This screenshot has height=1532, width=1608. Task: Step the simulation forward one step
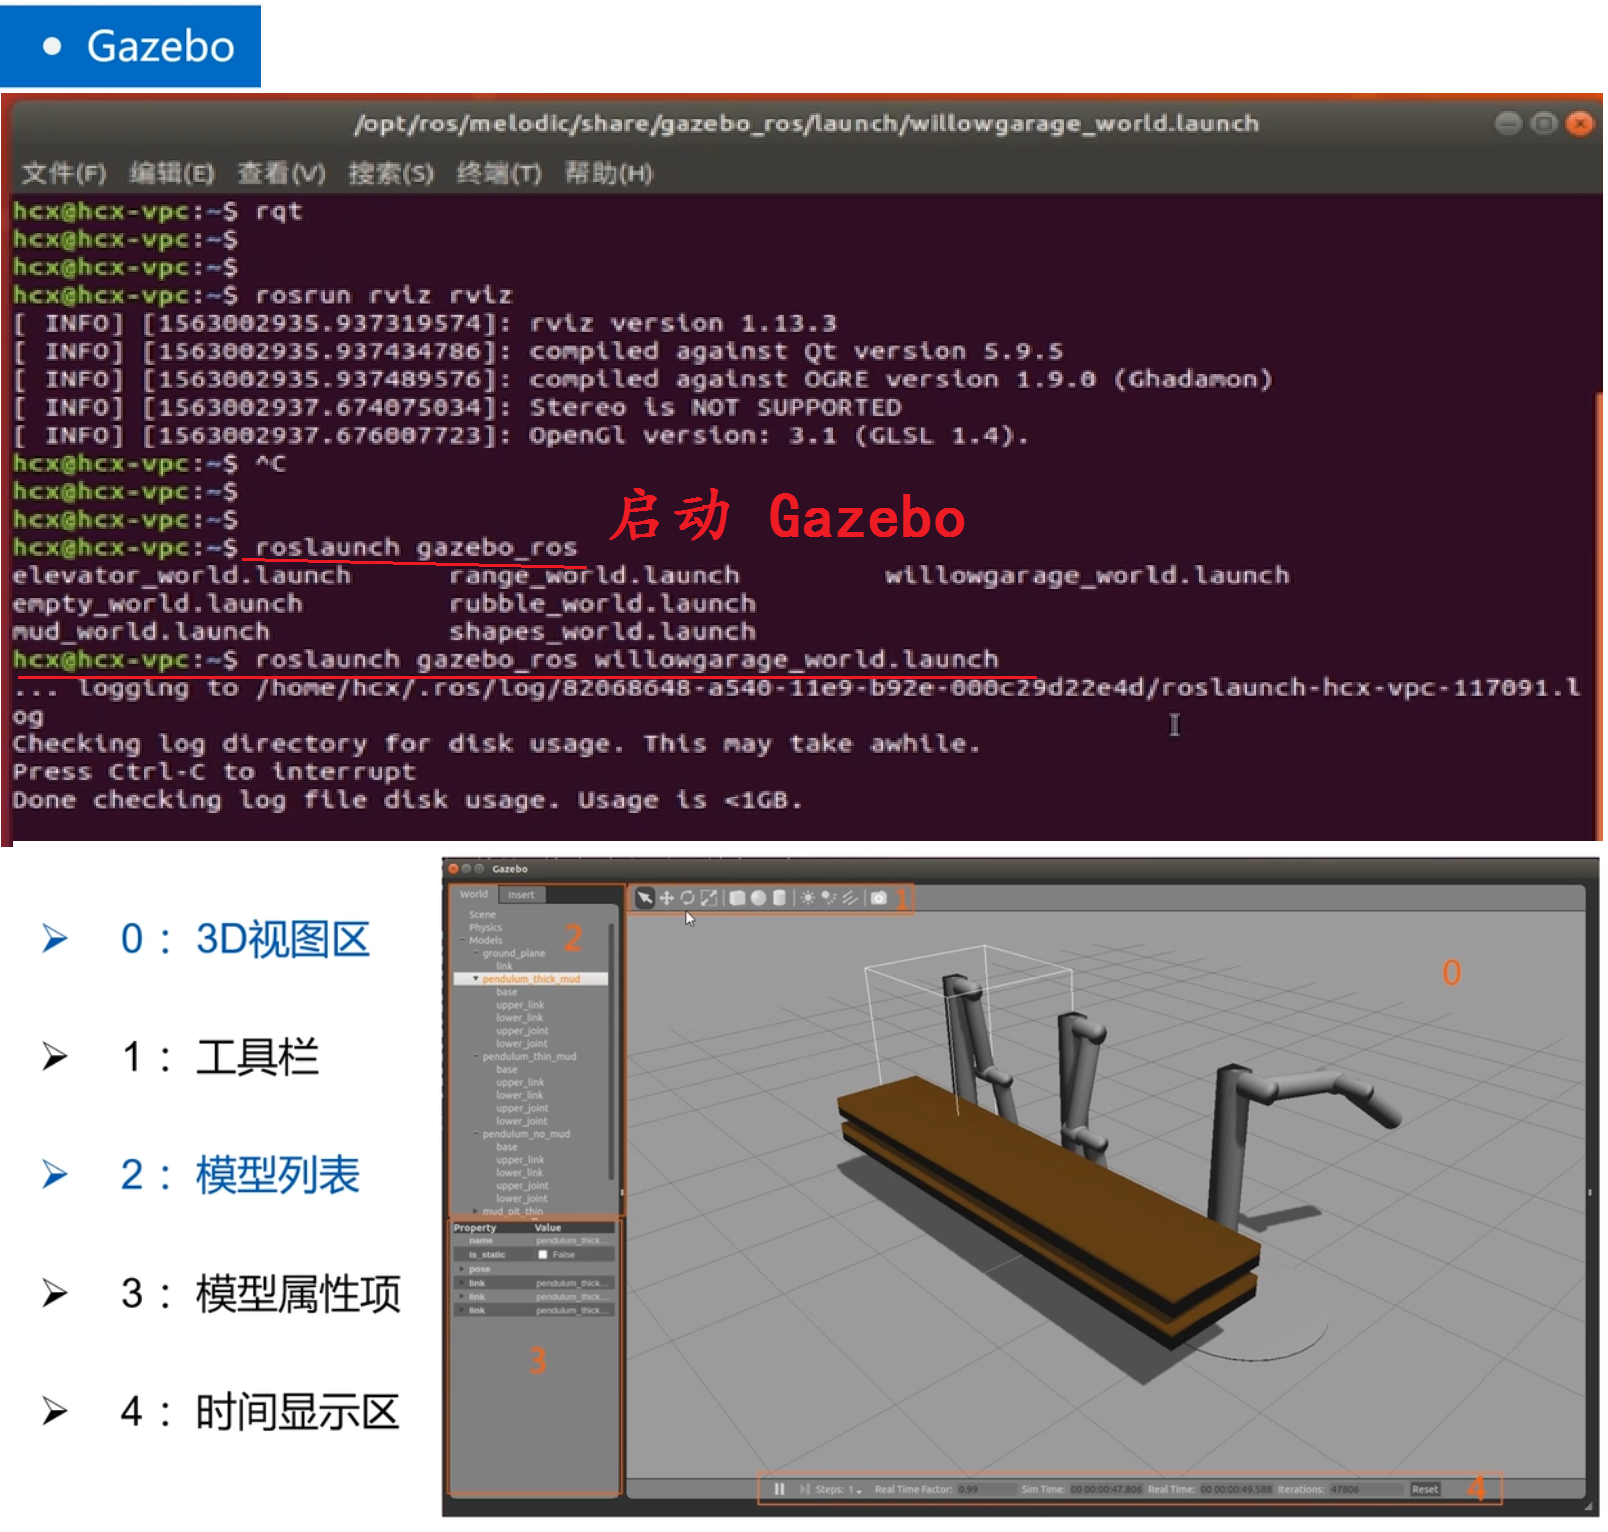tap(804, 1489)
